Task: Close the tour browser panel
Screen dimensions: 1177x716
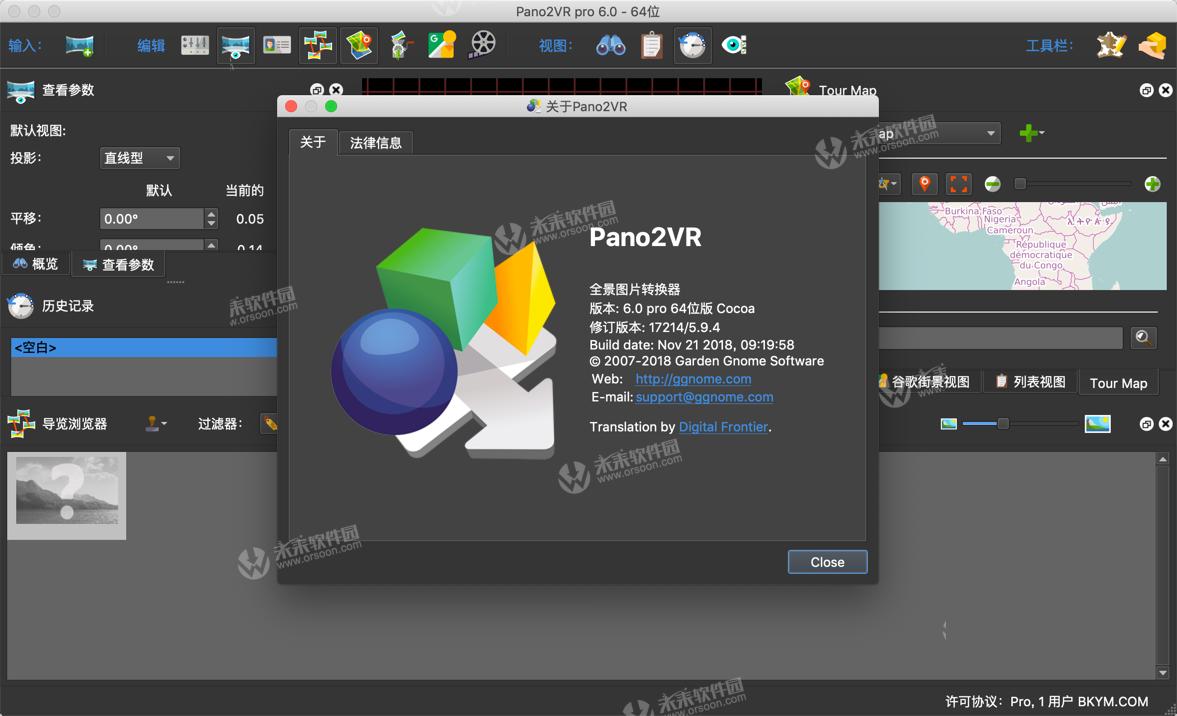Action: (x=1165, y=424)
